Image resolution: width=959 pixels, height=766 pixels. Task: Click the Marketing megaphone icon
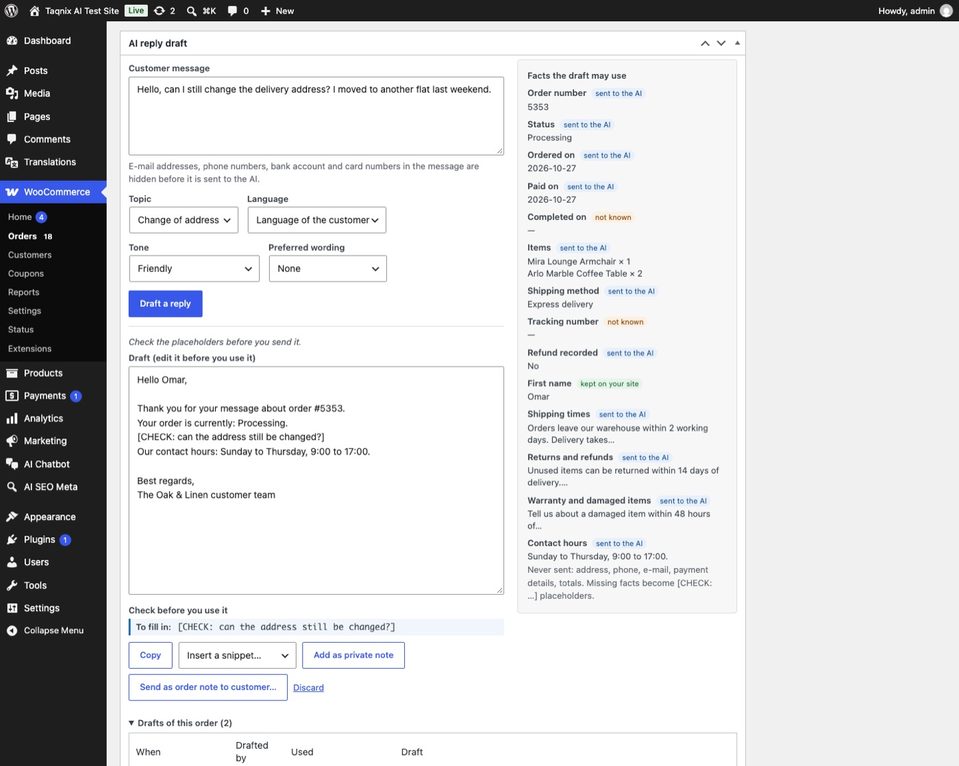coord(12,441)
